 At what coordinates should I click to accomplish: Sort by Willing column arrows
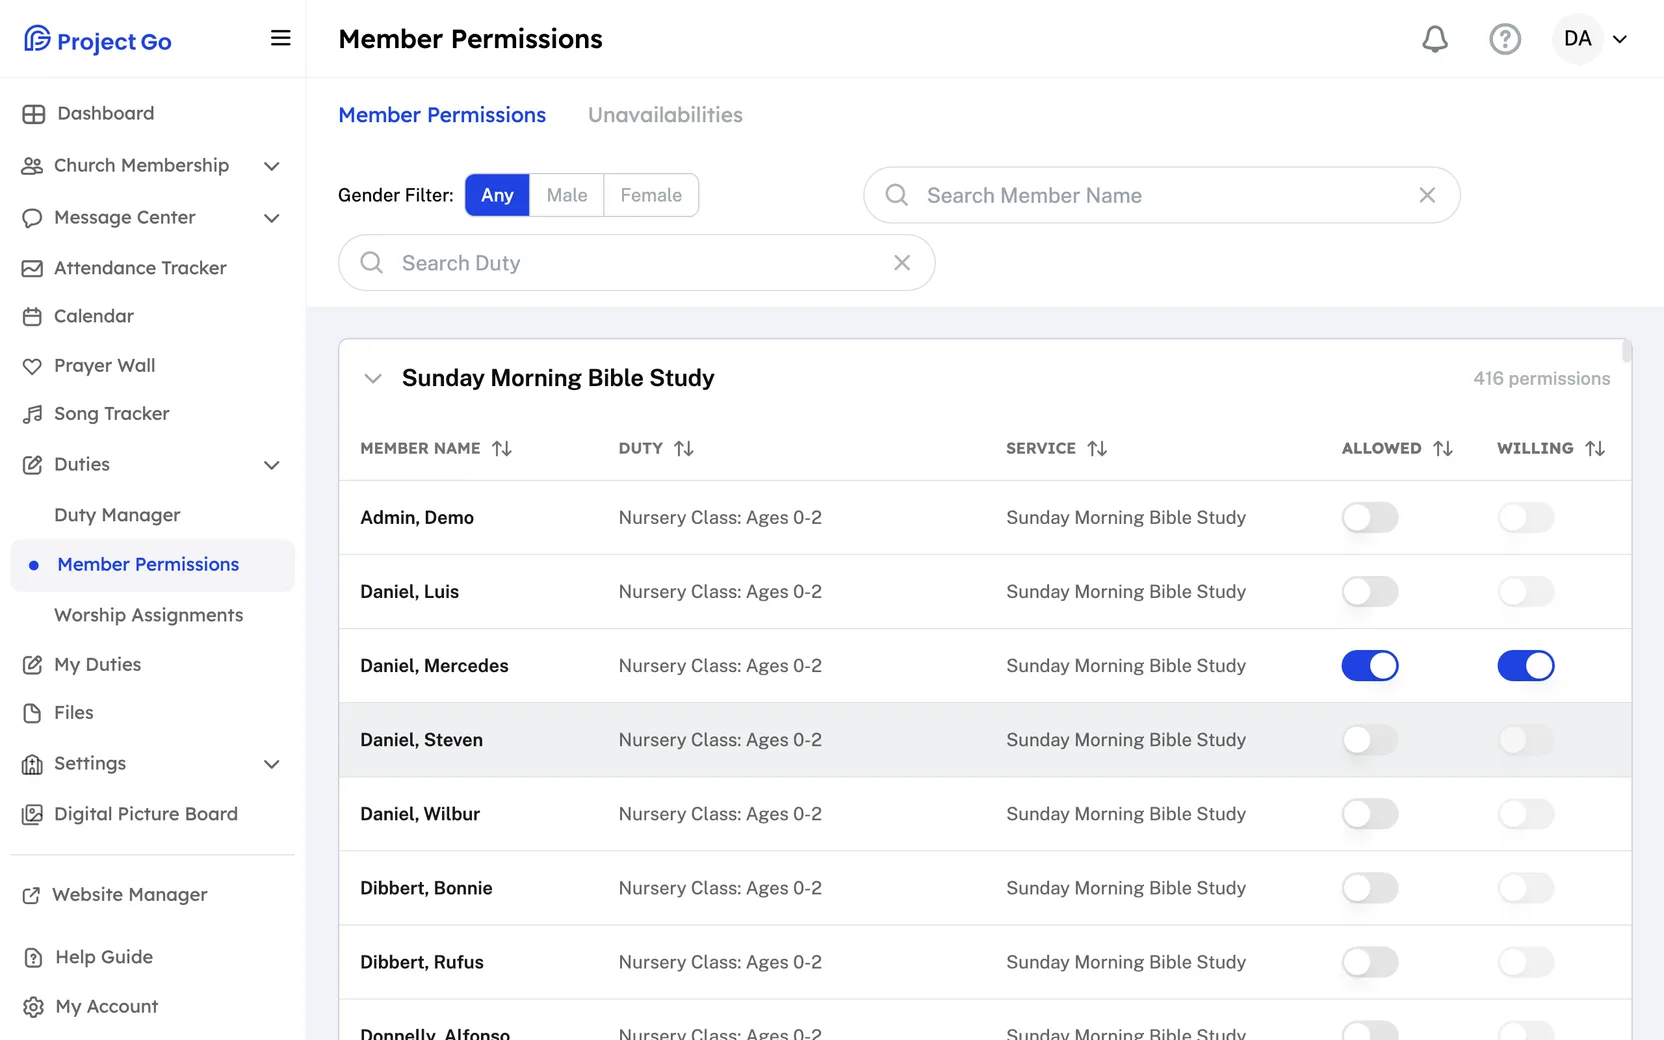[1596, 448]
